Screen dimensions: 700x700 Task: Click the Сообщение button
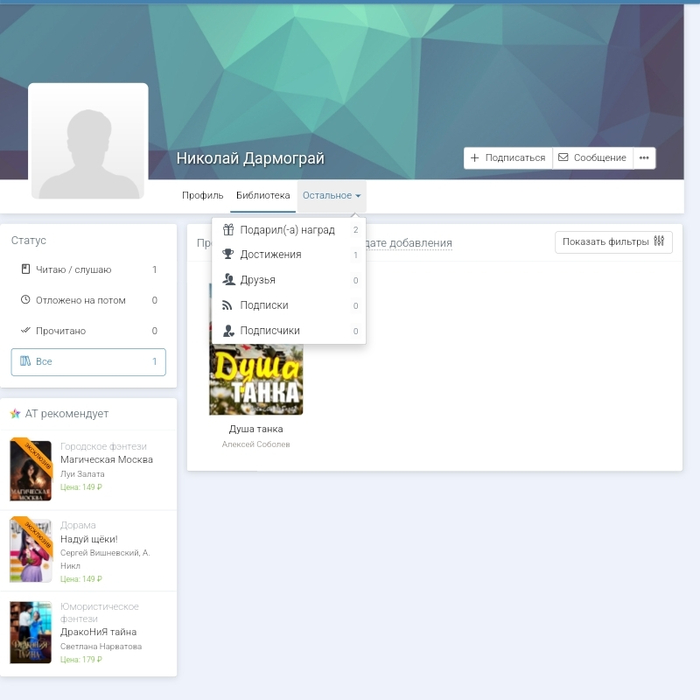[592, 158]
